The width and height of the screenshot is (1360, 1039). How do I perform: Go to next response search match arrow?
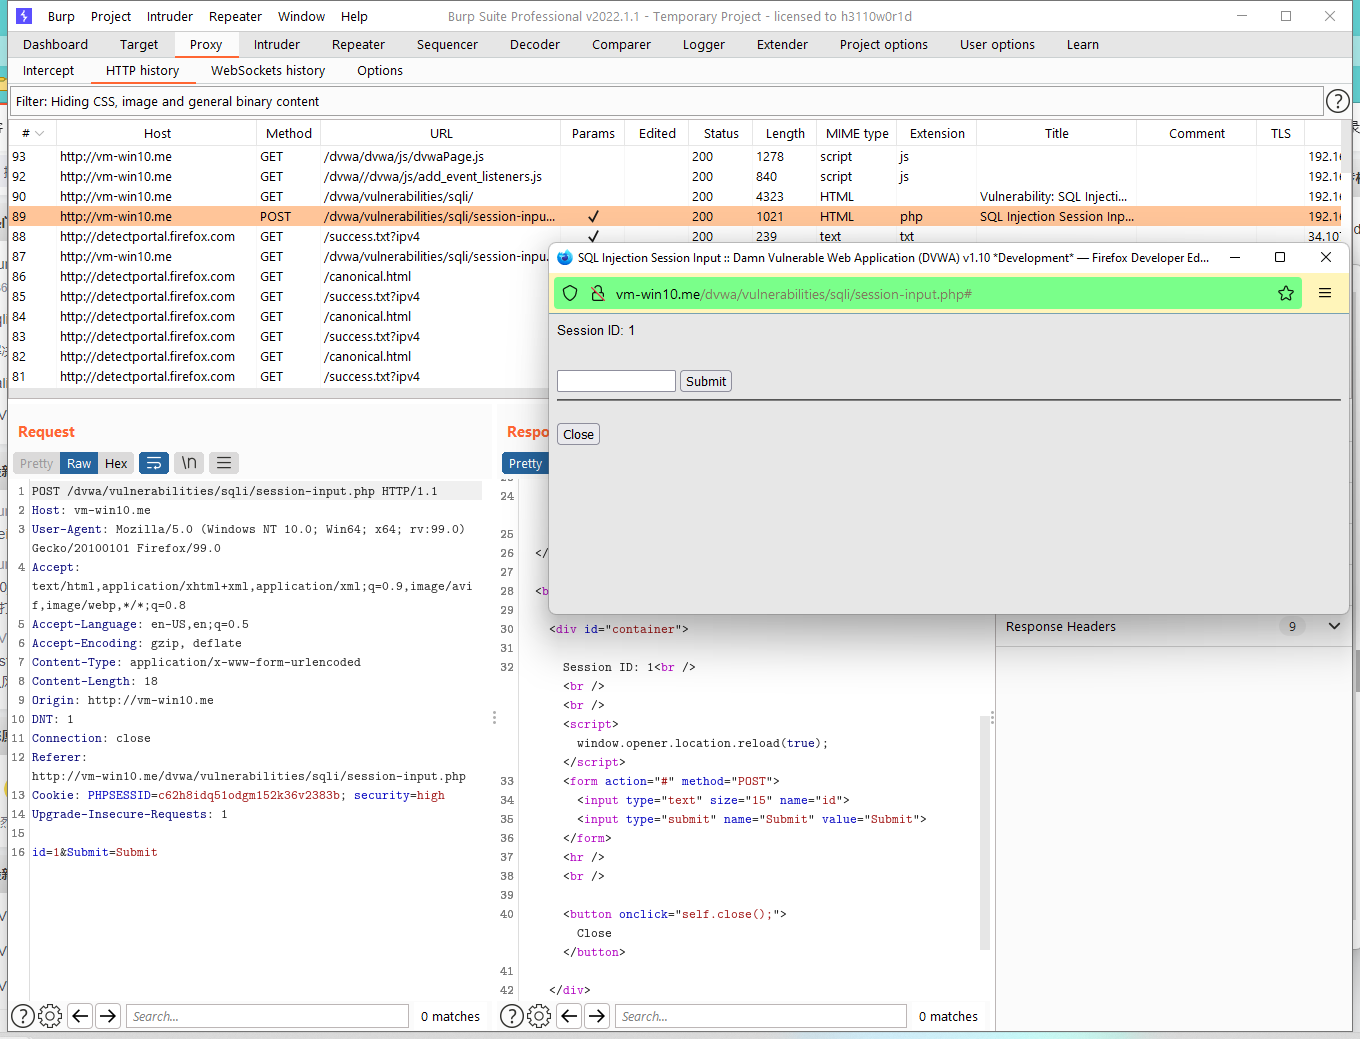(597, 1016)
